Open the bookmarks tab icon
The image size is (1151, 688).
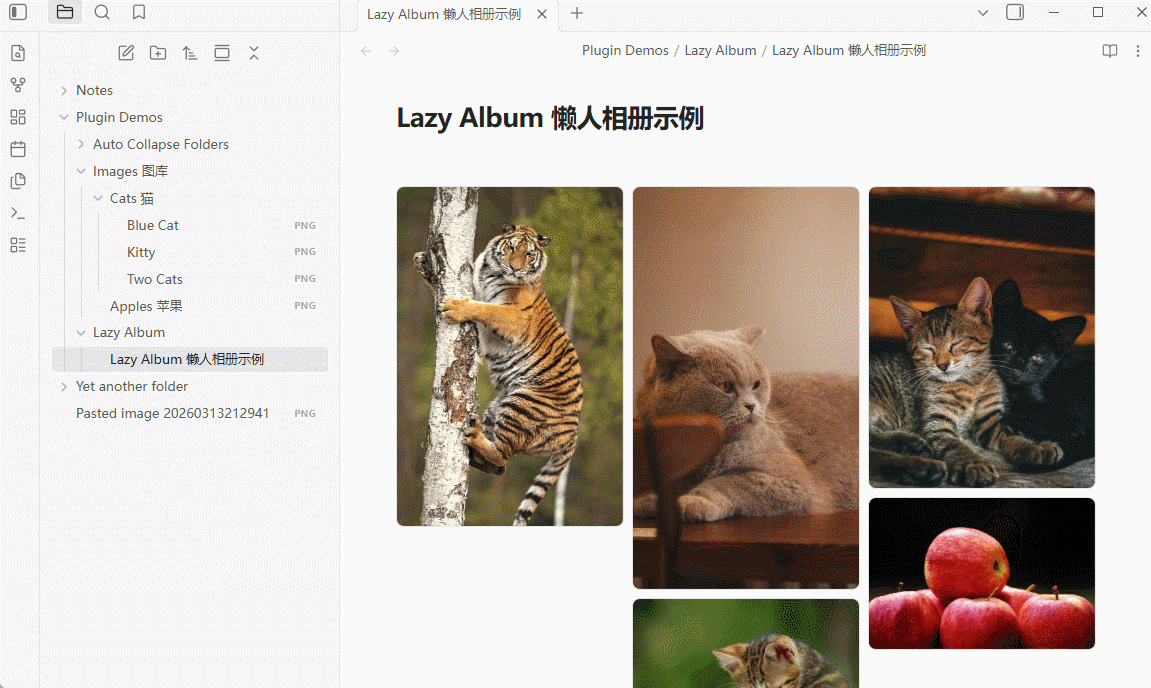click(139, 12)
